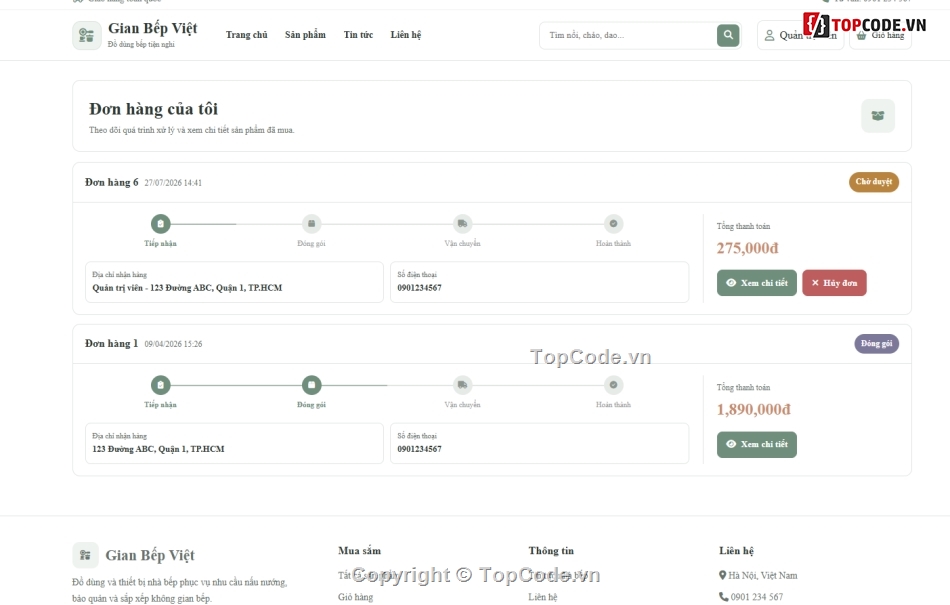Screen dimensions: 950x605
Task: Click phone number 0901234567 in Đơn hàng 1
Action: coord(419,449)
